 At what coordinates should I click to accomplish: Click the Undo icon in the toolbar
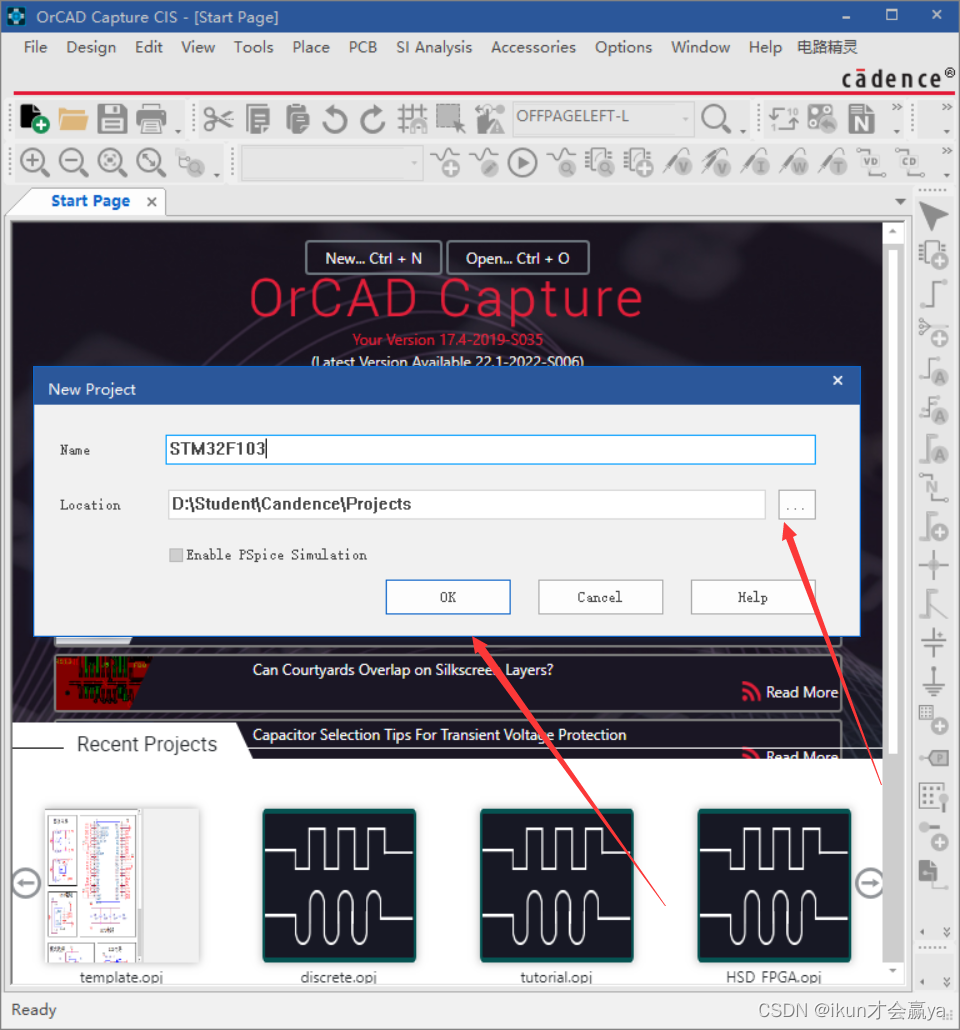334,118
